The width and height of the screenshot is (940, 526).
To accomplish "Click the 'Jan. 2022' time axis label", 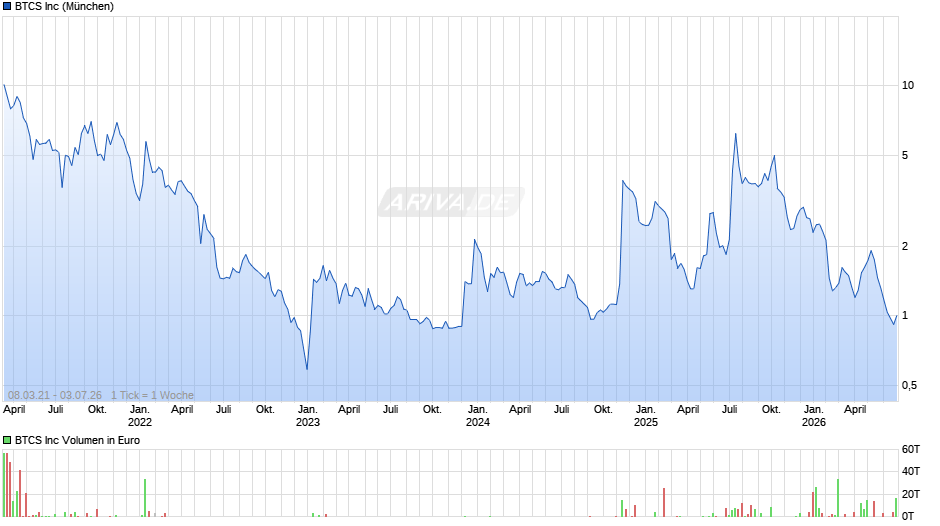I will (x=140, y=416).
